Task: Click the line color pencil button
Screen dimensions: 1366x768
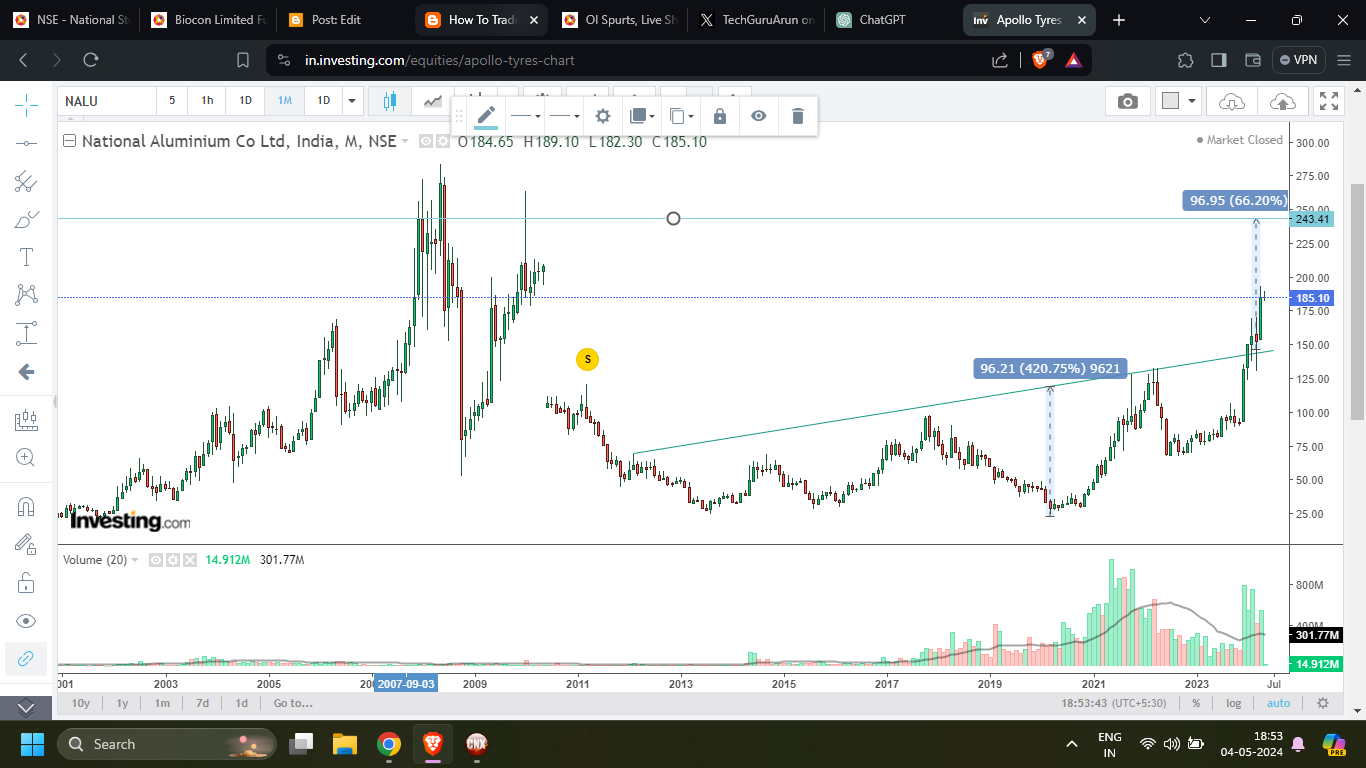Action: pos(486,116)
